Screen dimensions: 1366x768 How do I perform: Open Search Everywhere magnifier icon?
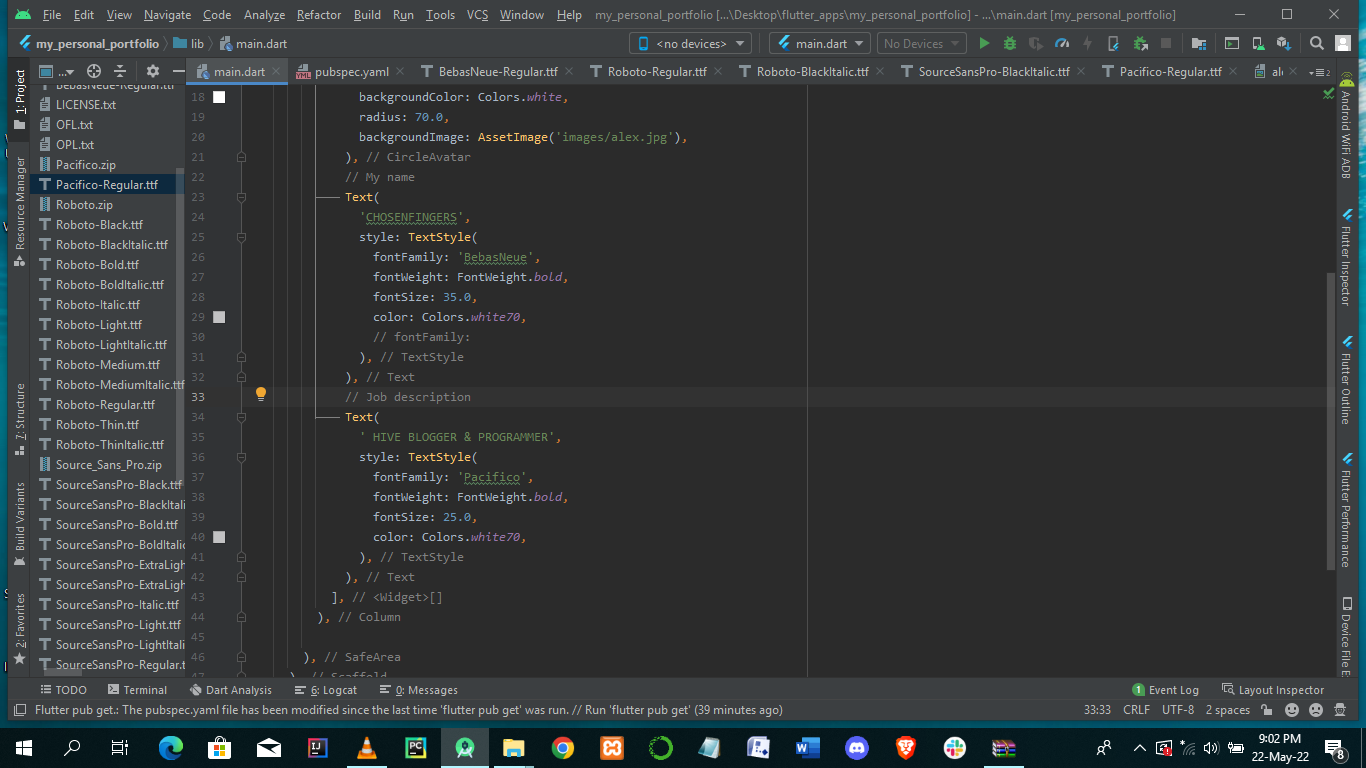(x=1317, y=44)
